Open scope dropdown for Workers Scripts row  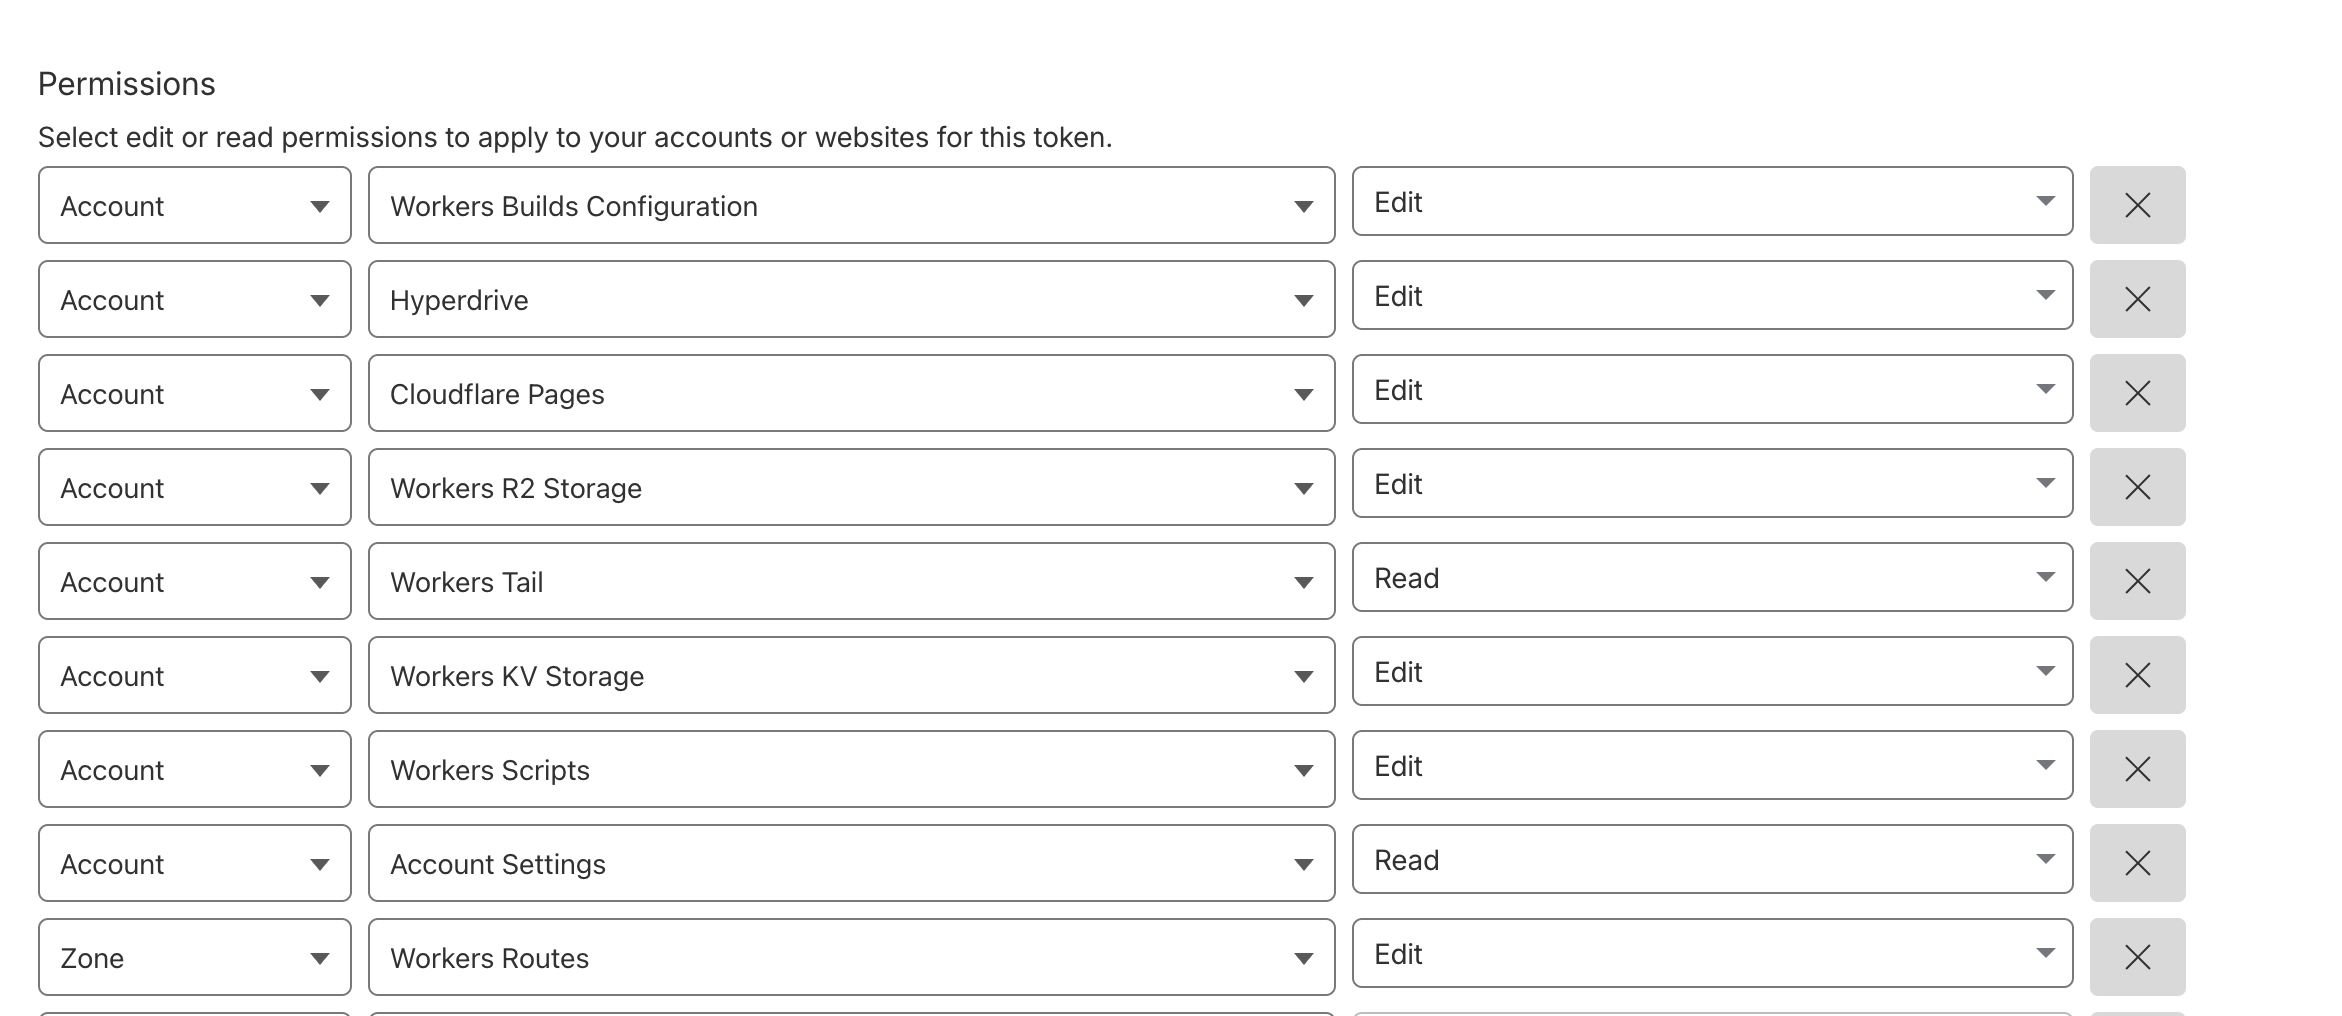194,769
